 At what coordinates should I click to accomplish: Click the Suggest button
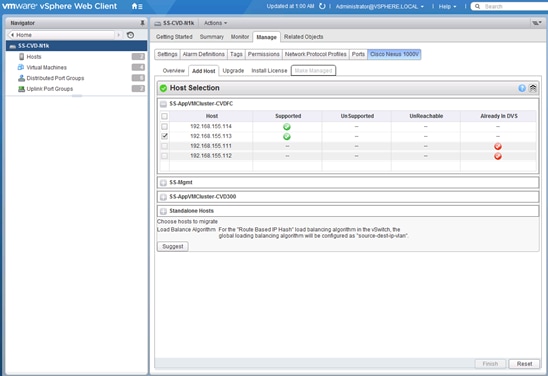click(x=173, y=246)
